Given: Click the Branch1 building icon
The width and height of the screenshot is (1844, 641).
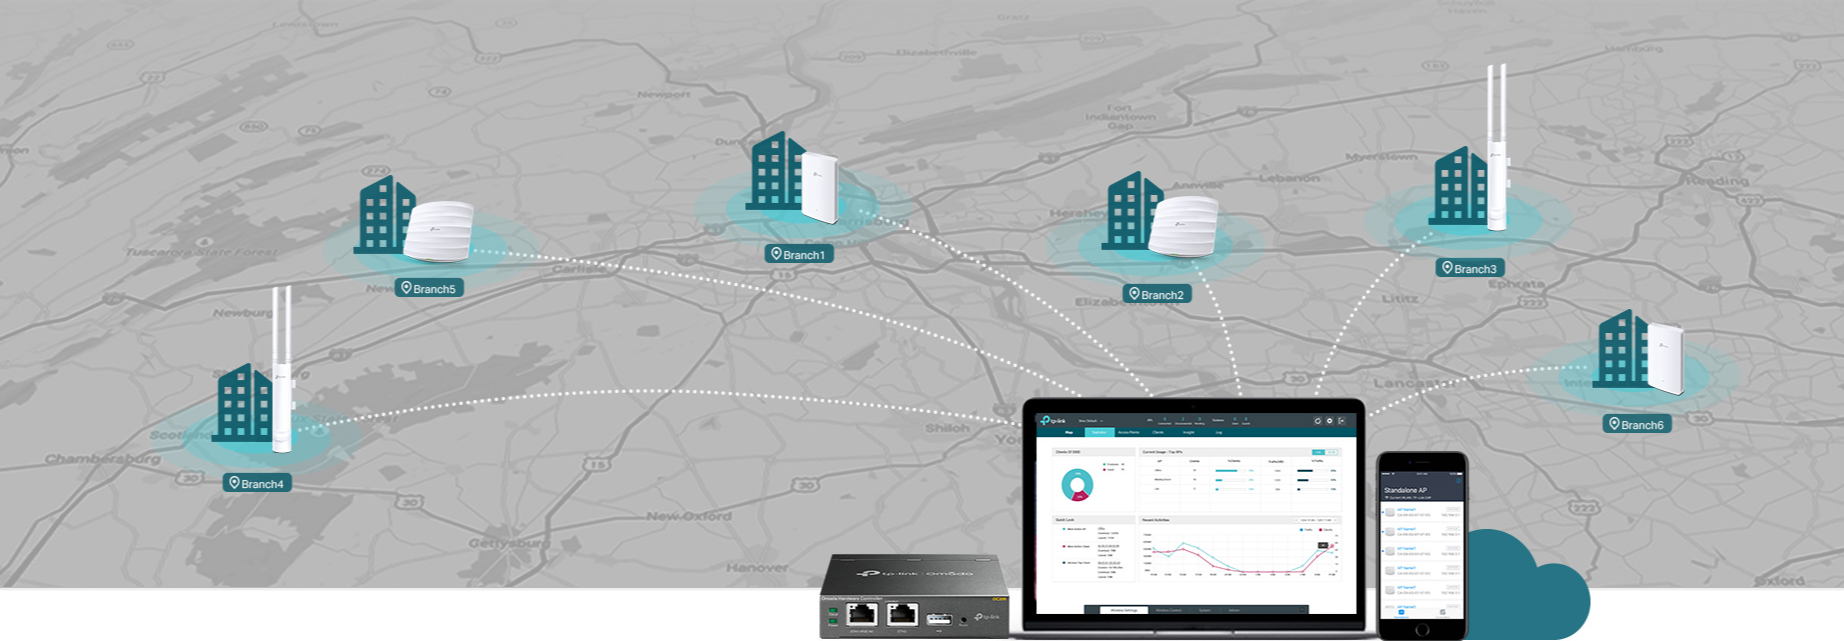Looking at the screenshot, I should pyautogui.click(x=778, y=171).
